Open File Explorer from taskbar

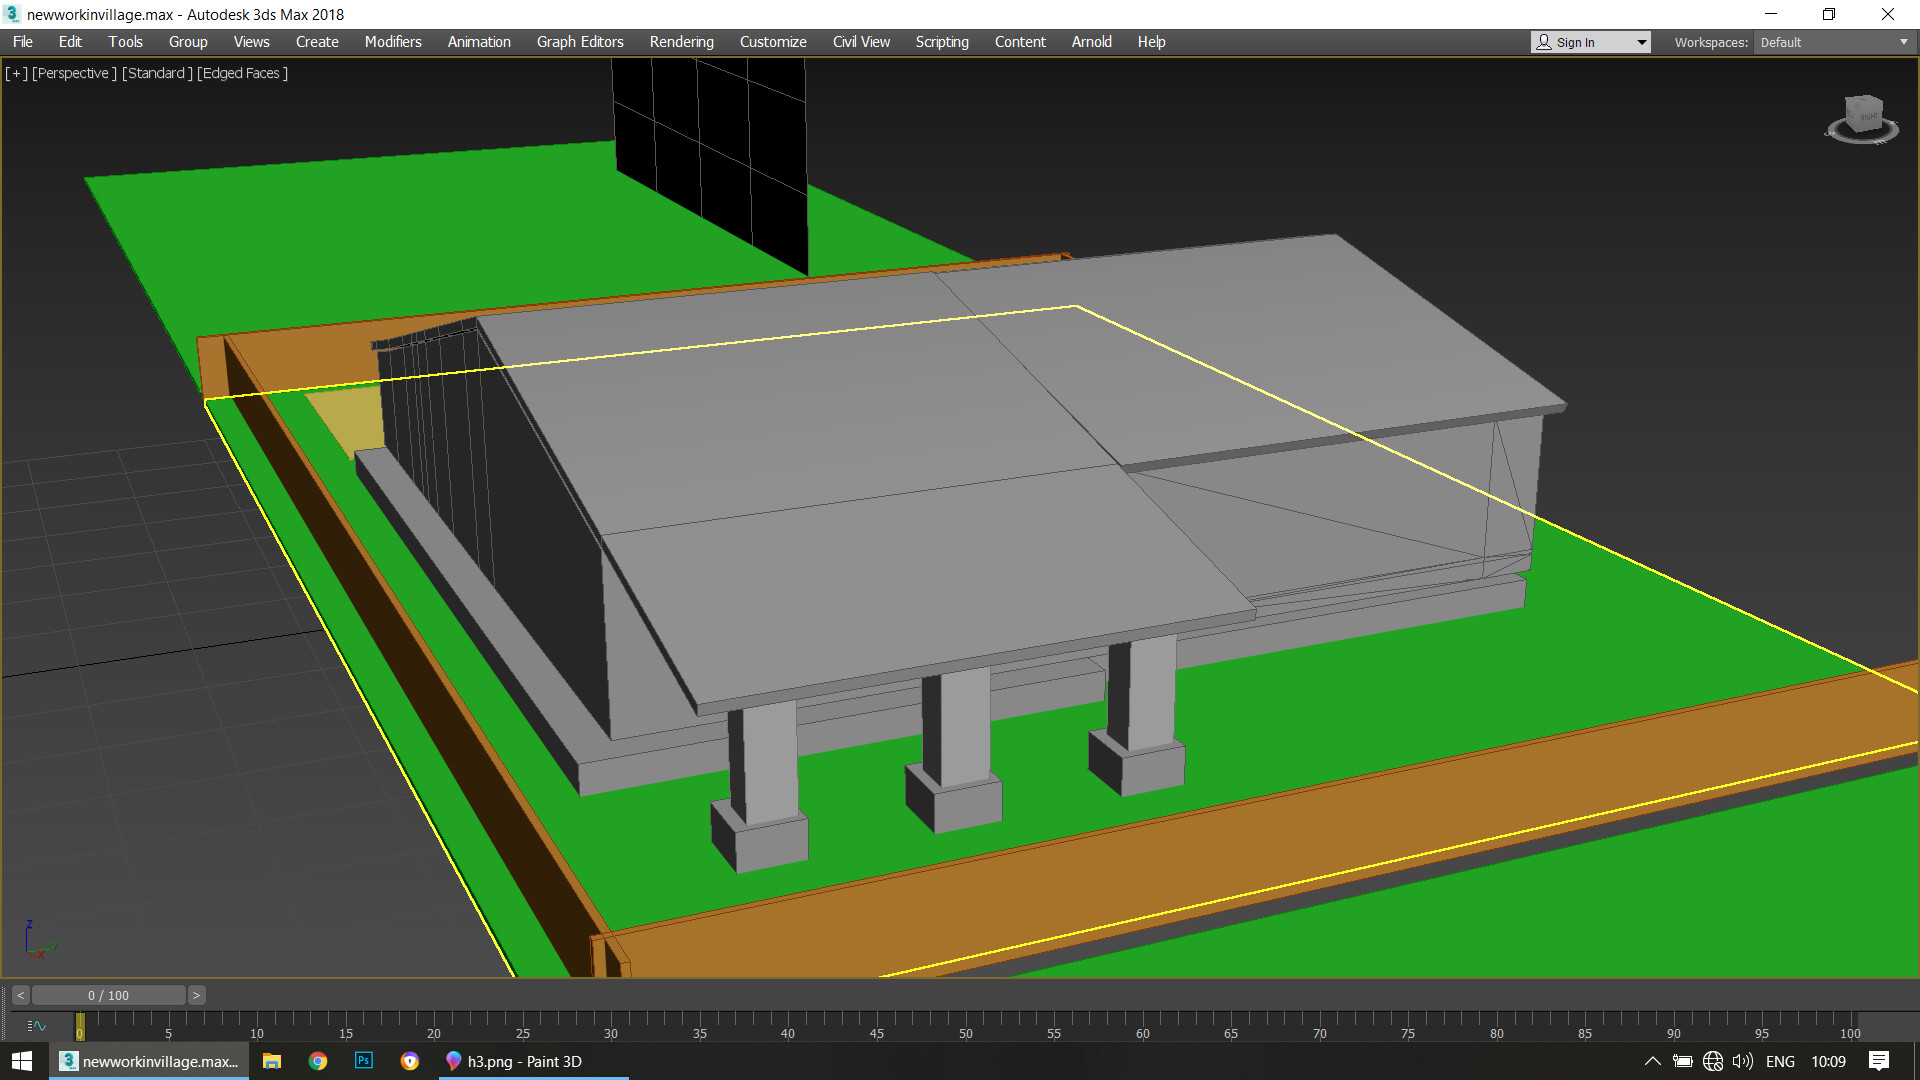[x=272, y=1061]
